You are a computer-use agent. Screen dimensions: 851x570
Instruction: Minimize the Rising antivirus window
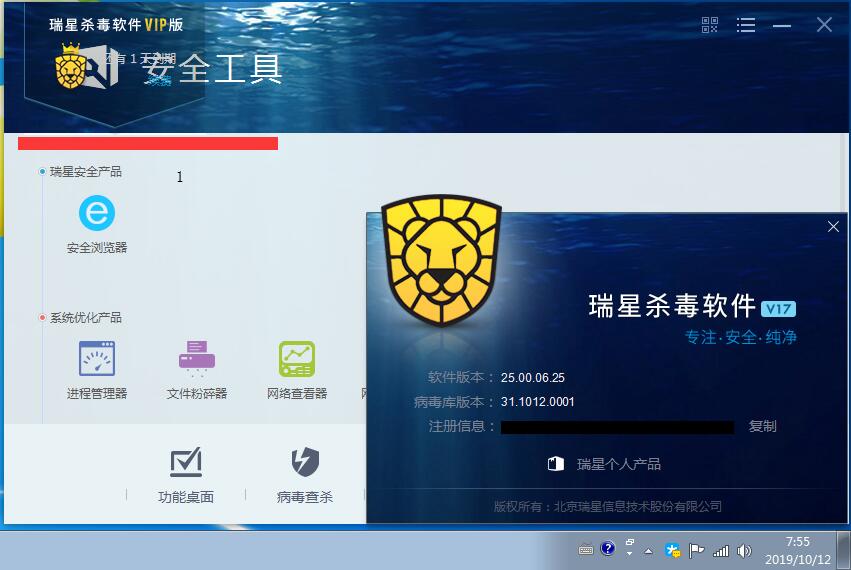pos(782,26)
